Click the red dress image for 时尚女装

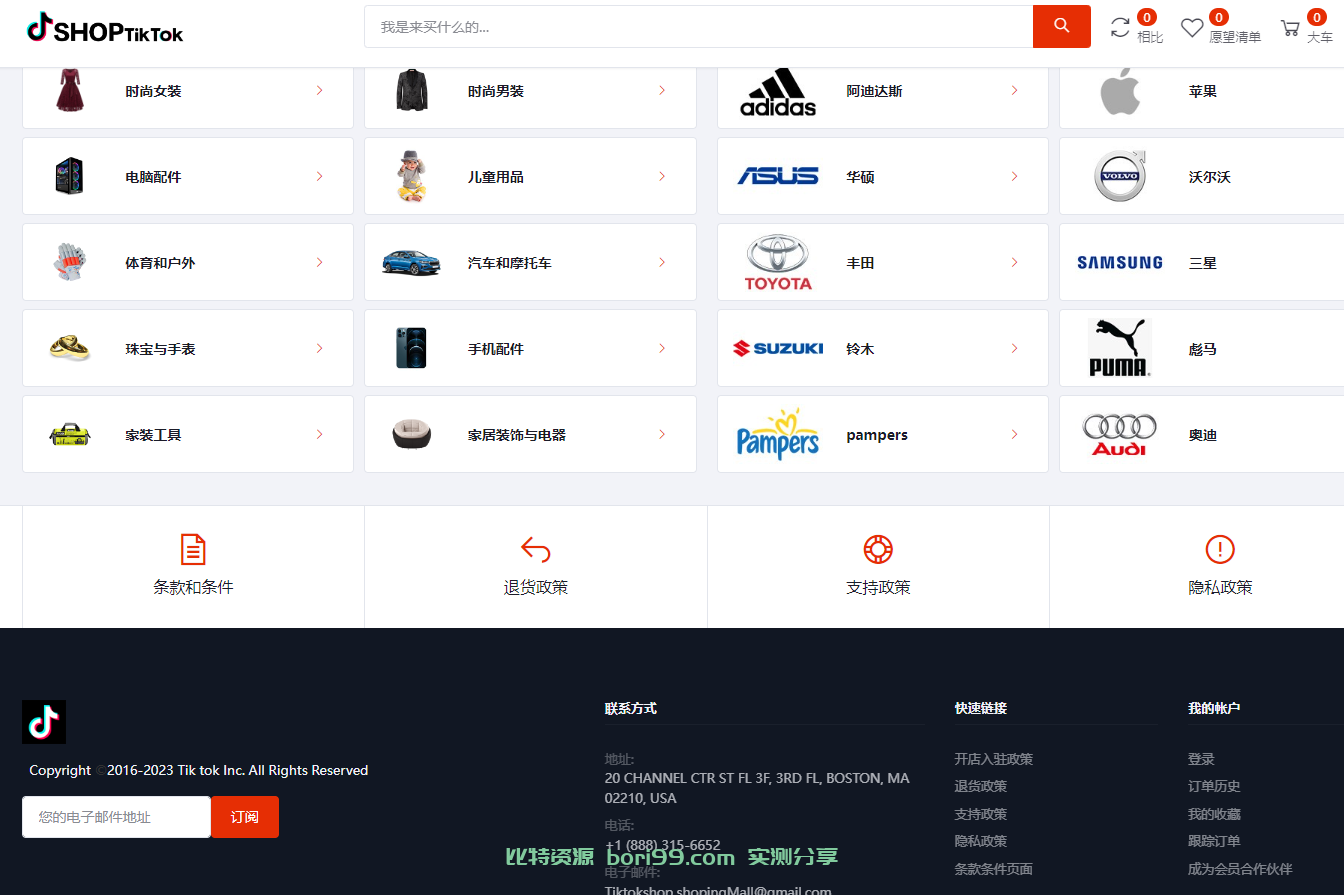pos(70,90)
